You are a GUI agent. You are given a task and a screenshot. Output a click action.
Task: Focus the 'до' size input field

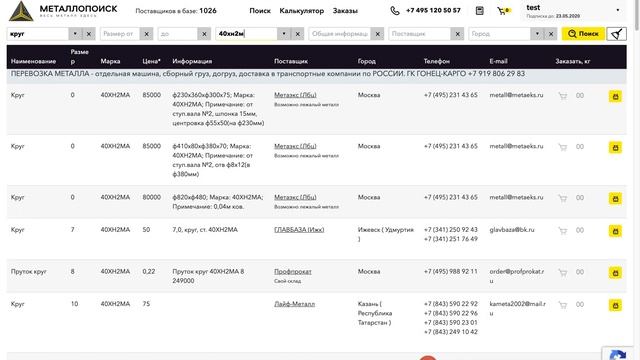[x=178, y=34]
